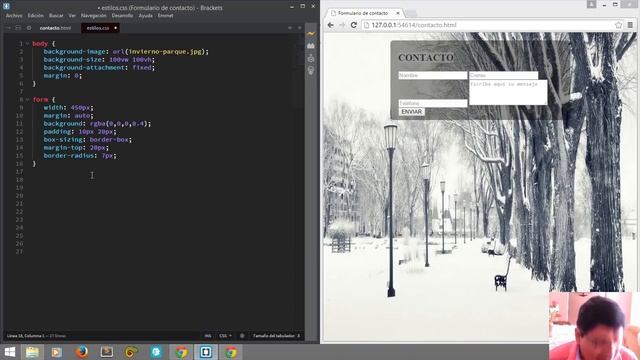Click the Live Preview lightning icon in Brackets
640x360 pixels.
point(311,34)
